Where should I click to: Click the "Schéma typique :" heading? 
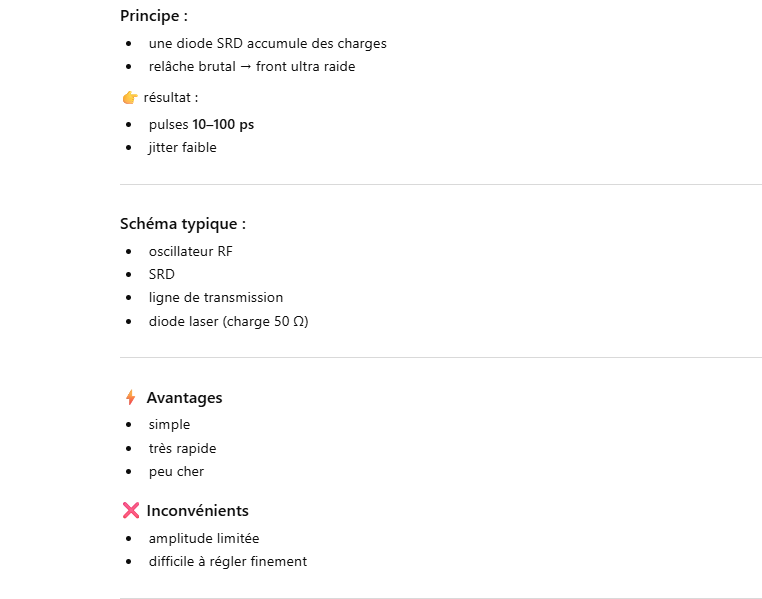tap(182, 224)
